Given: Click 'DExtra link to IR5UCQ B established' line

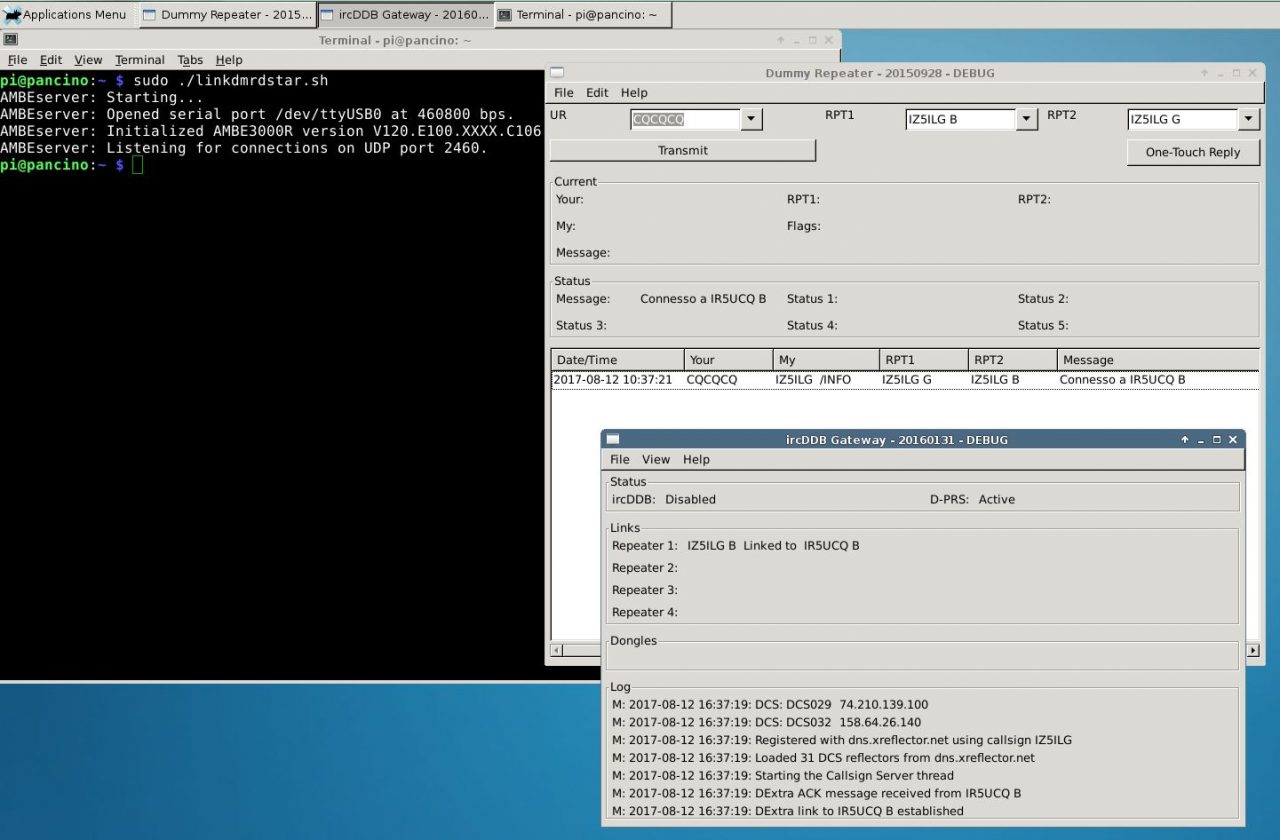Looking at the screenshot, I should pyautogui.click(x=788, y=811).
